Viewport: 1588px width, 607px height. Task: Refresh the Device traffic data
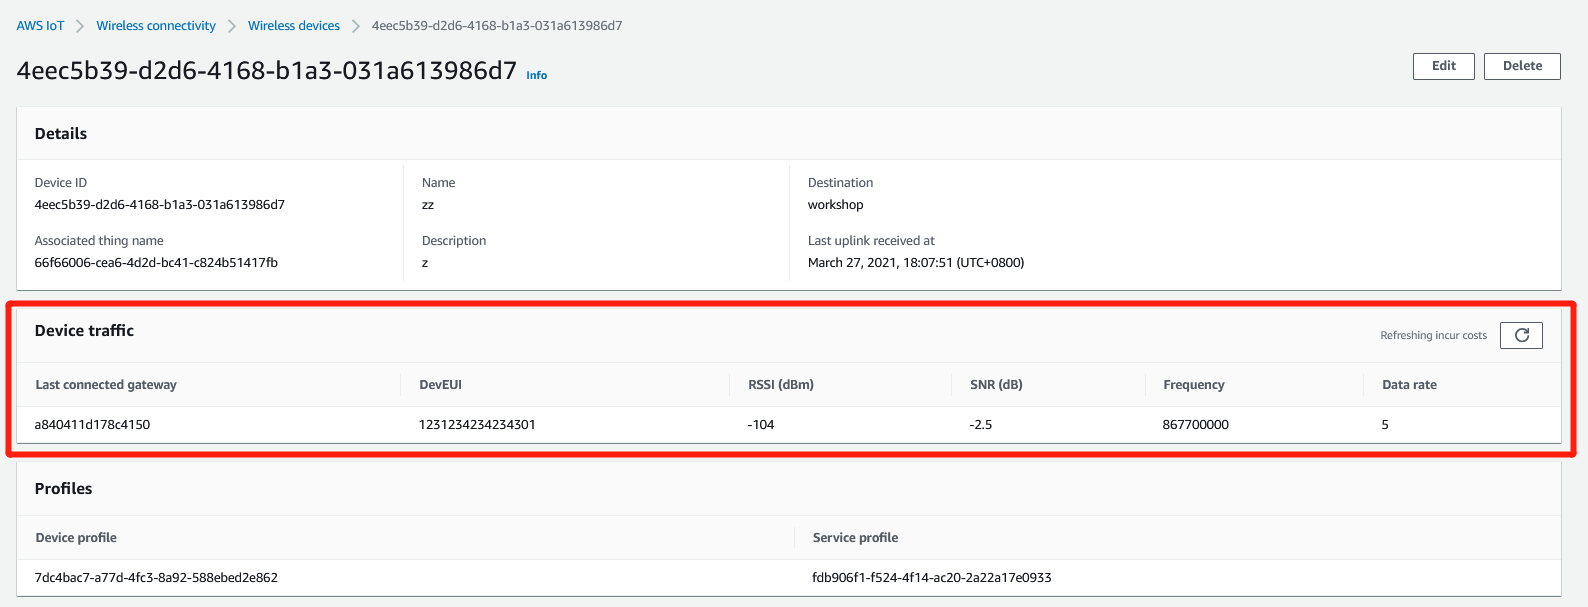(x=1521, y=335)
